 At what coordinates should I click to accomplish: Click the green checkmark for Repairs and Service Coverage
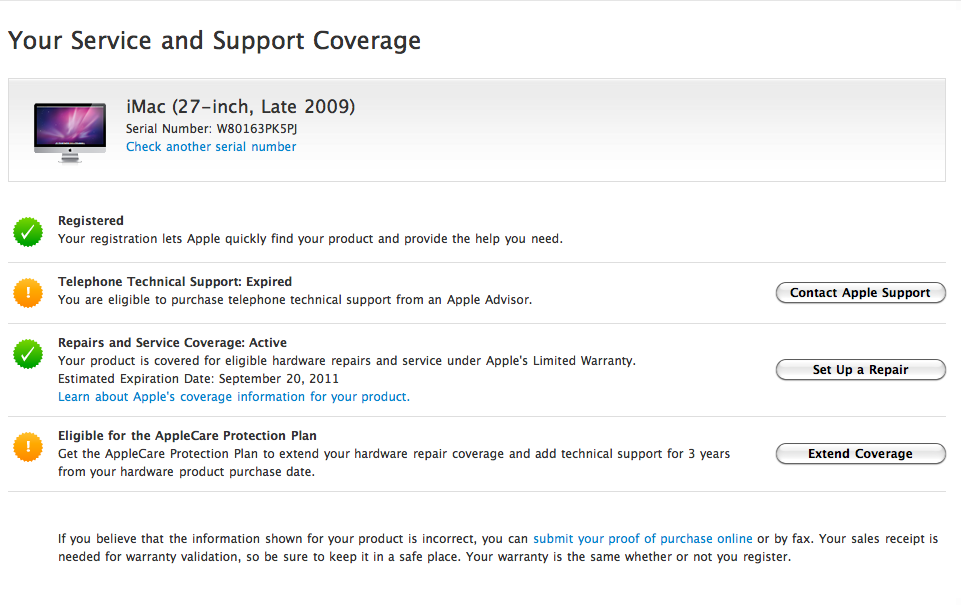pos(28,354)
